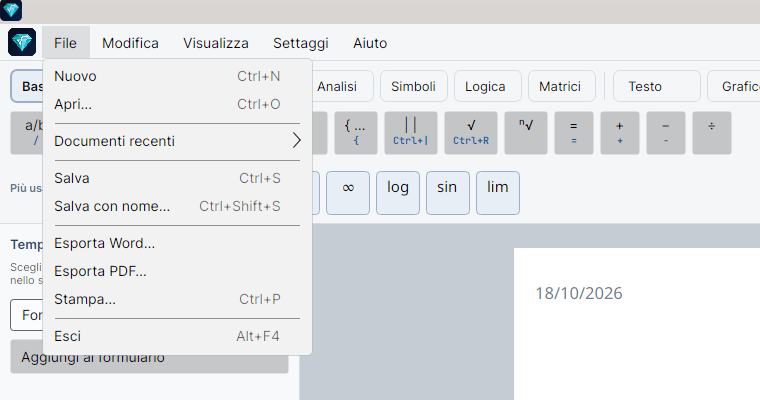
Task: Choose Stampa... from the File menu
Action: (x=177, y=299)
